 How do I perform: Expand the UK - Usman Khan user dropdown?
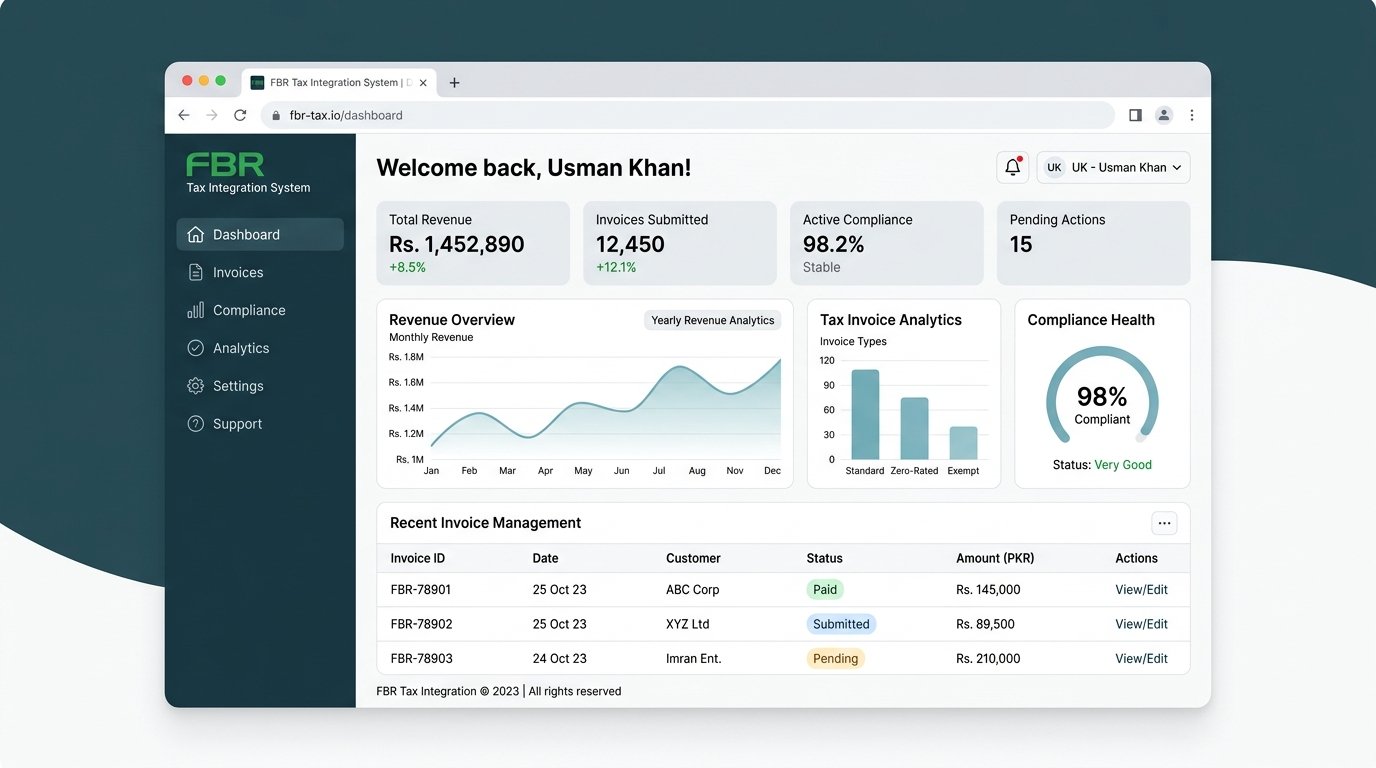pos(1113,167)
